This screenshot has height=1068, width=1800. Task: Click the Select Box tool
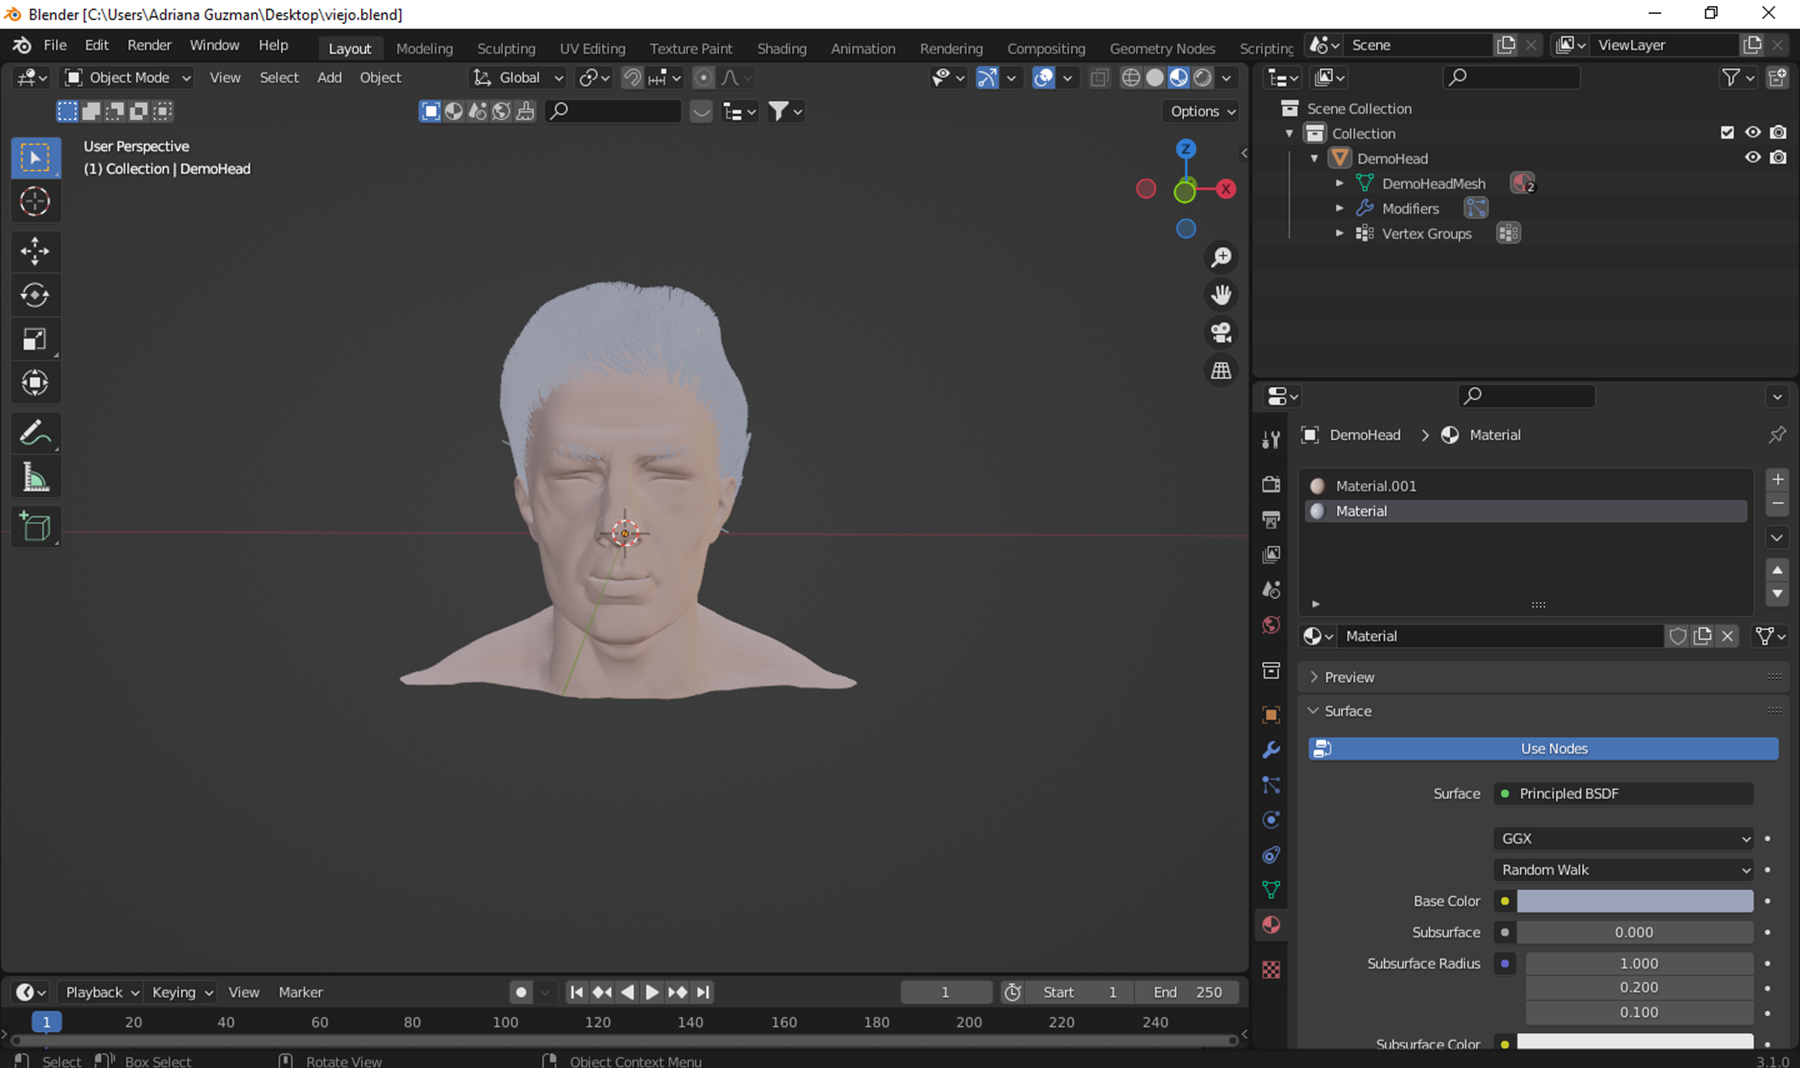[35, 158]
